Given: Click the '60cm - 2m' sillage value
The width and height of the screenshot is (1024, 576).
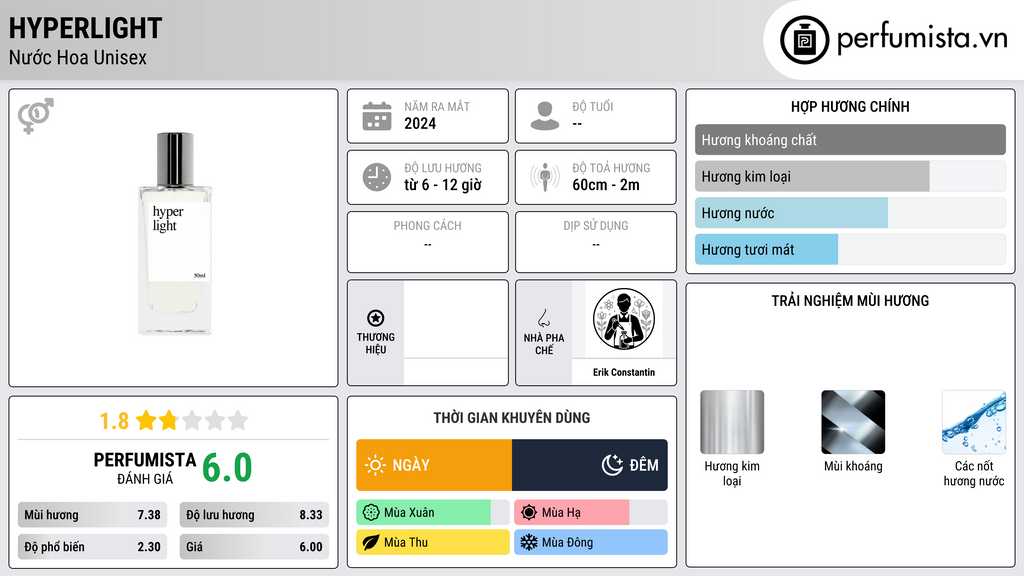Looking at the screenshot, I should 605,185.
